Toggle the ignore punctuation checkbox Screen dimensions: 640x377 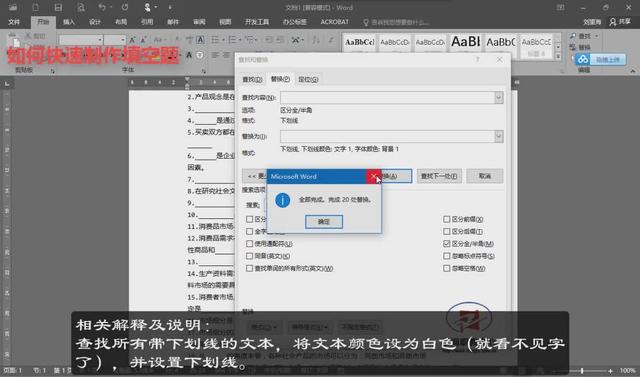point(447,256)
